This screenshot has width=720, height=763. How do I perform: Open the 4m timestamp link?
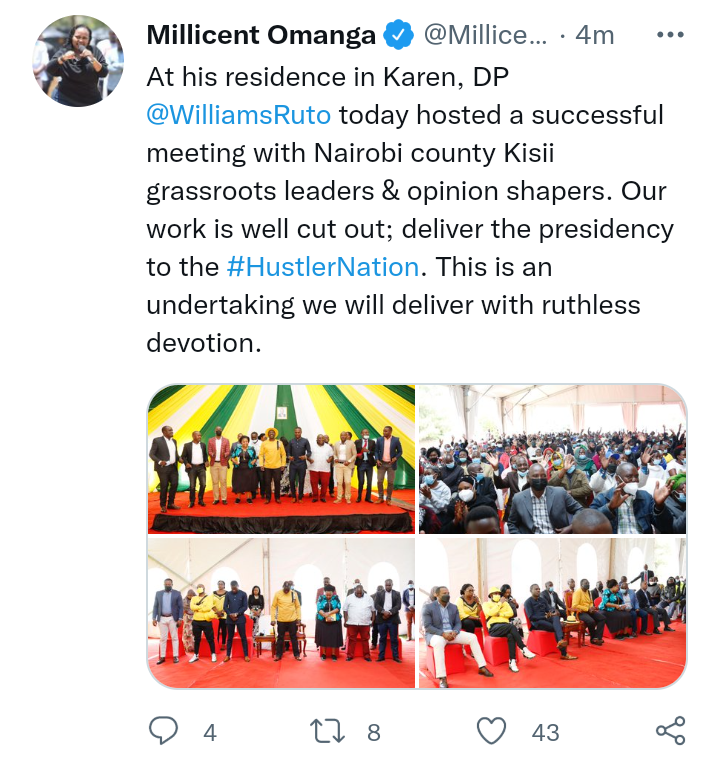(x=594, y=35)
